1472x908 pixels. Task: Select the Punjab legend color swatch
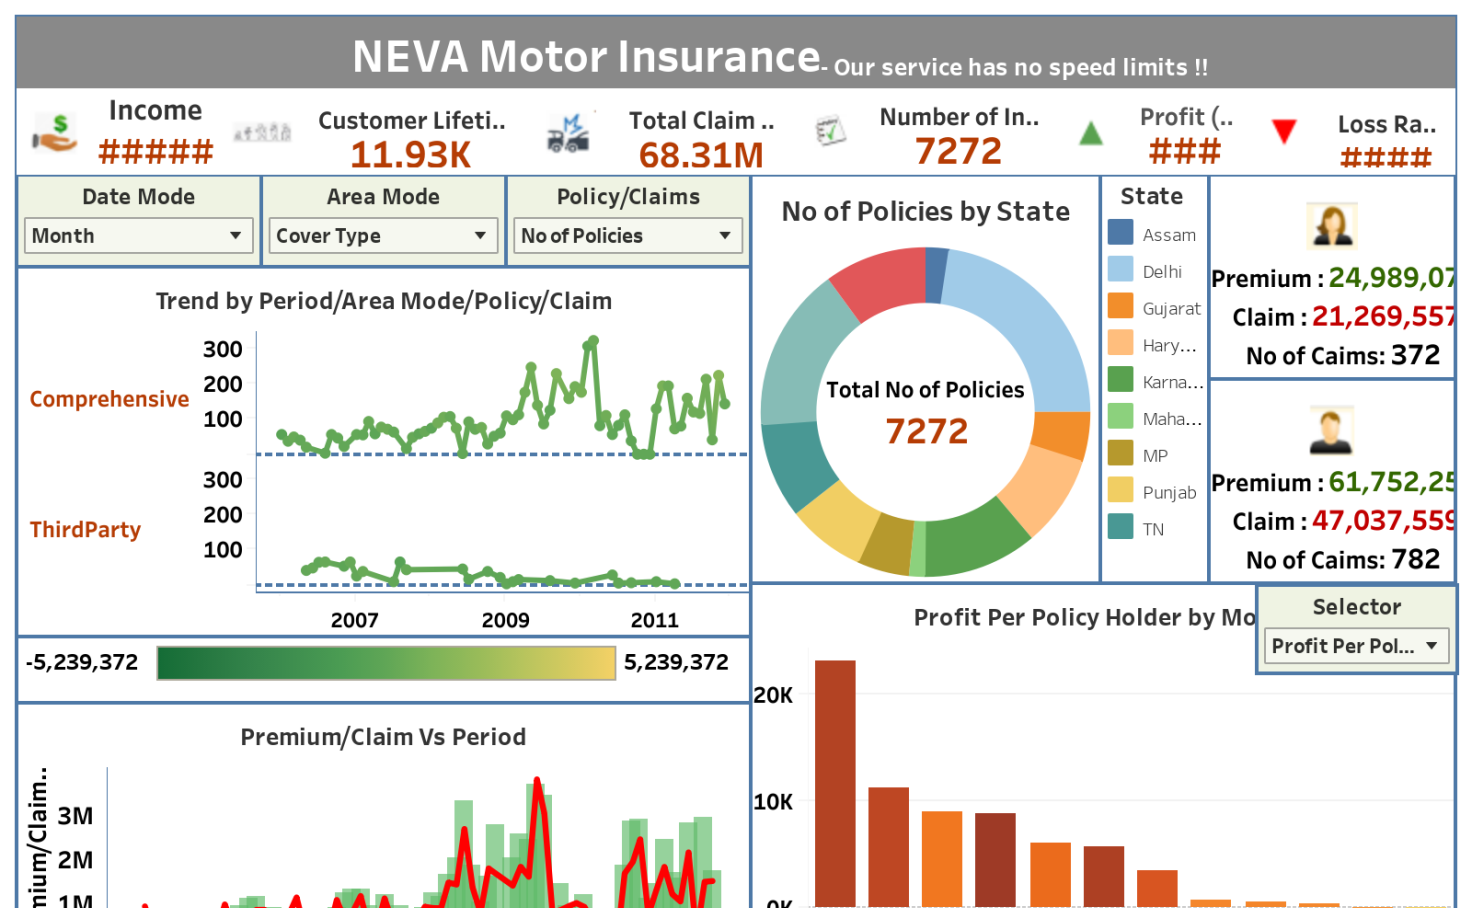coord(1121,490)
